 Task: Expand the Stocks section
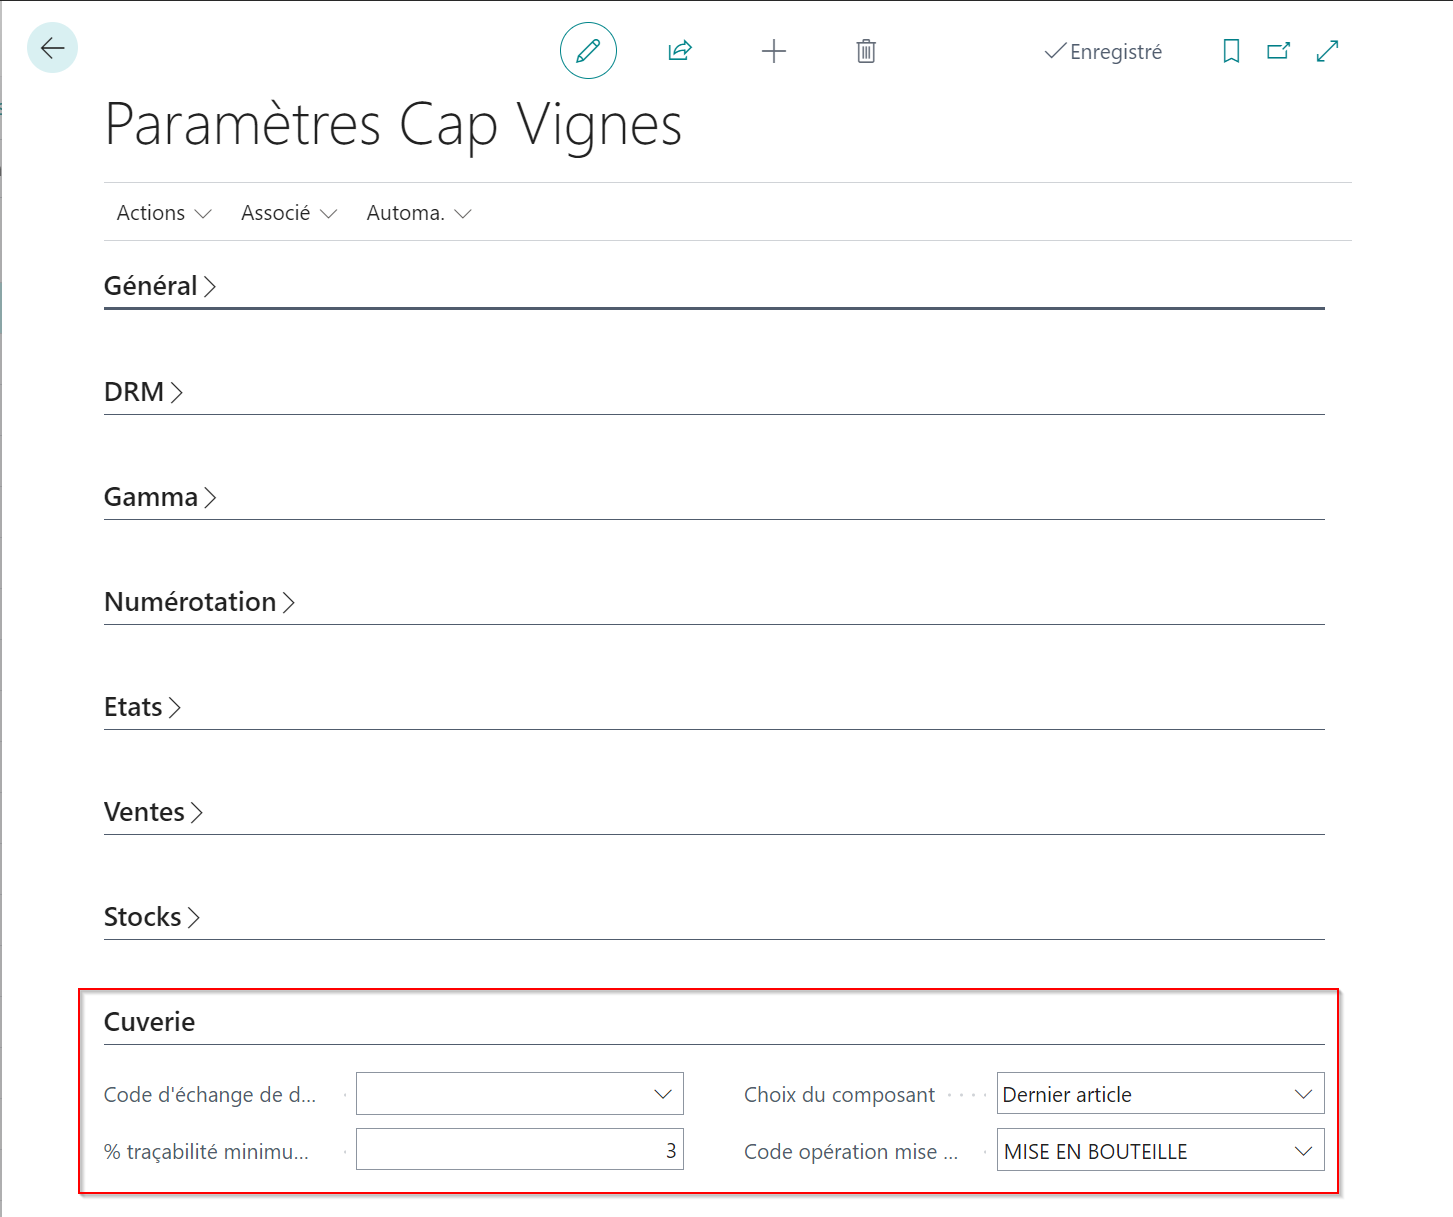tap(152, 916)
